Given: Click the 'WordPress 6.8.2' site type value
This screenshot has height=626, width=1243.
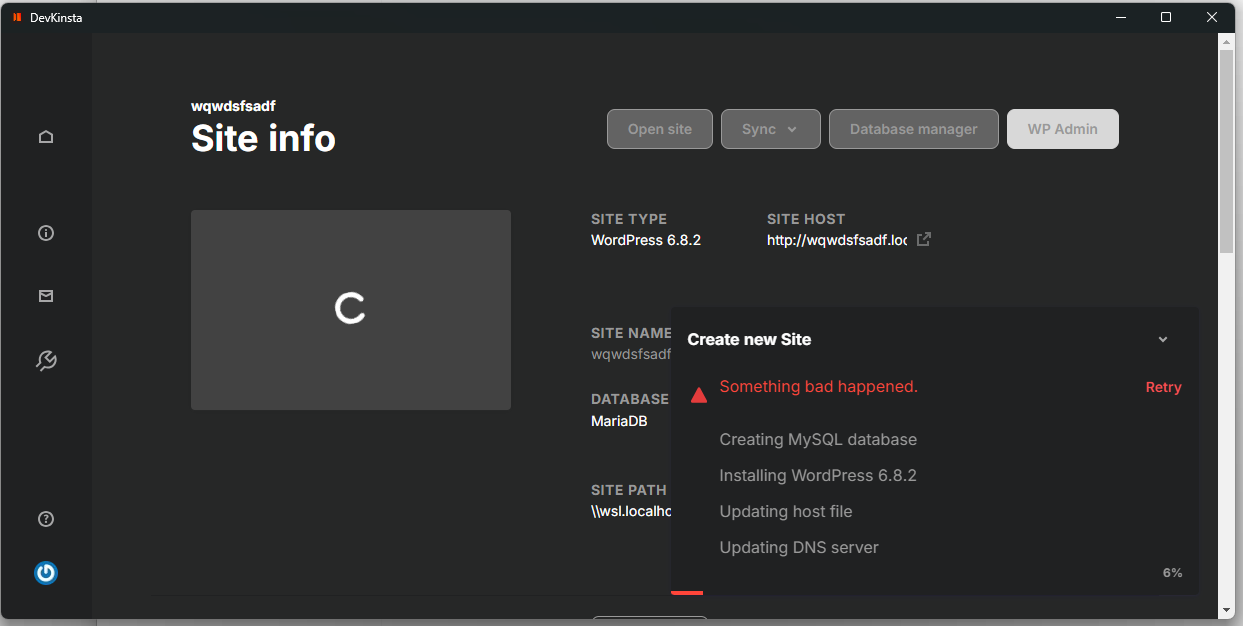Looking at the screenshot, I should point(646,240).
